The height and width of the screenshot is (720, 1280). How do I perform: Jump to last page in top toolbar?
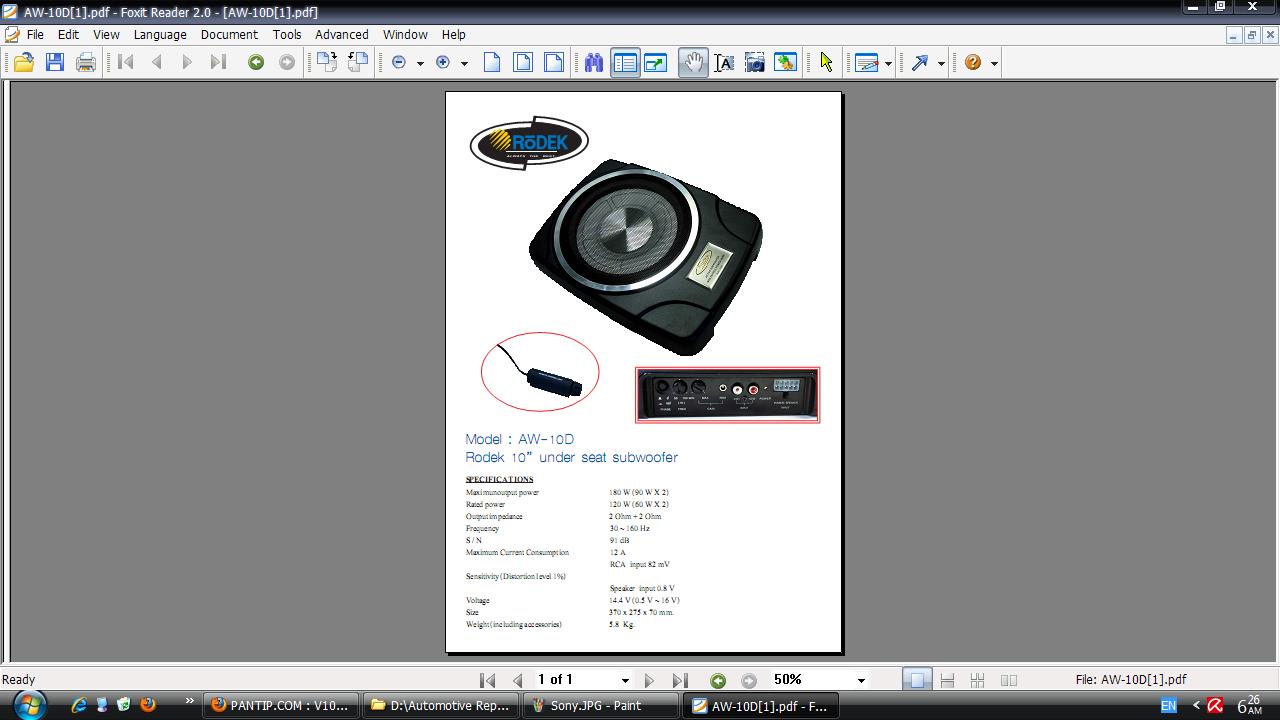click(218, 63)
